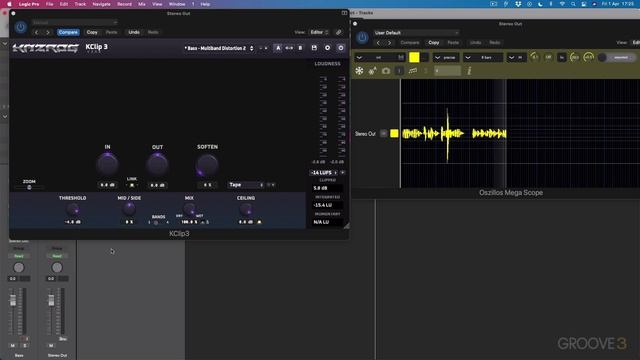Click the IN value field below the IN knob
The image size is (640, 360).
107,185
